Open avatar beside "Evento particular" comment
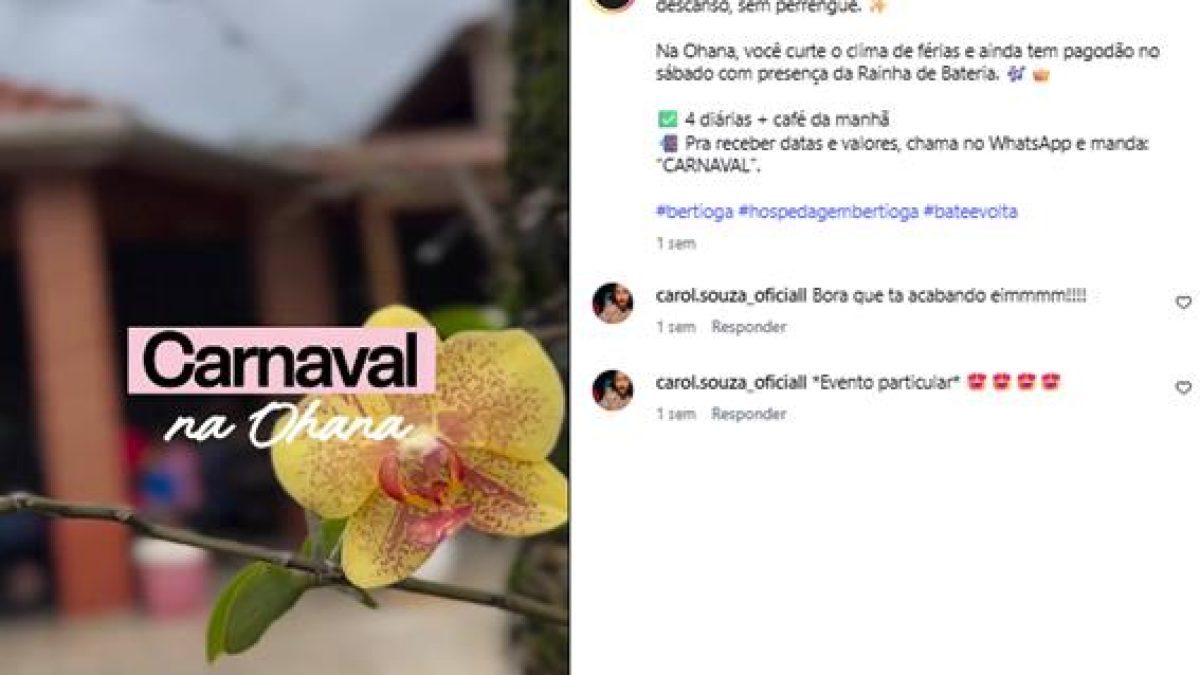1200x675 pixels. coord(613,390)
